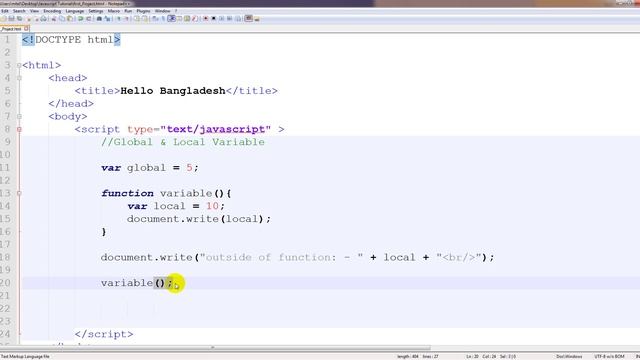
Task: Click the Save All toolbar icon
Action: 20,18
